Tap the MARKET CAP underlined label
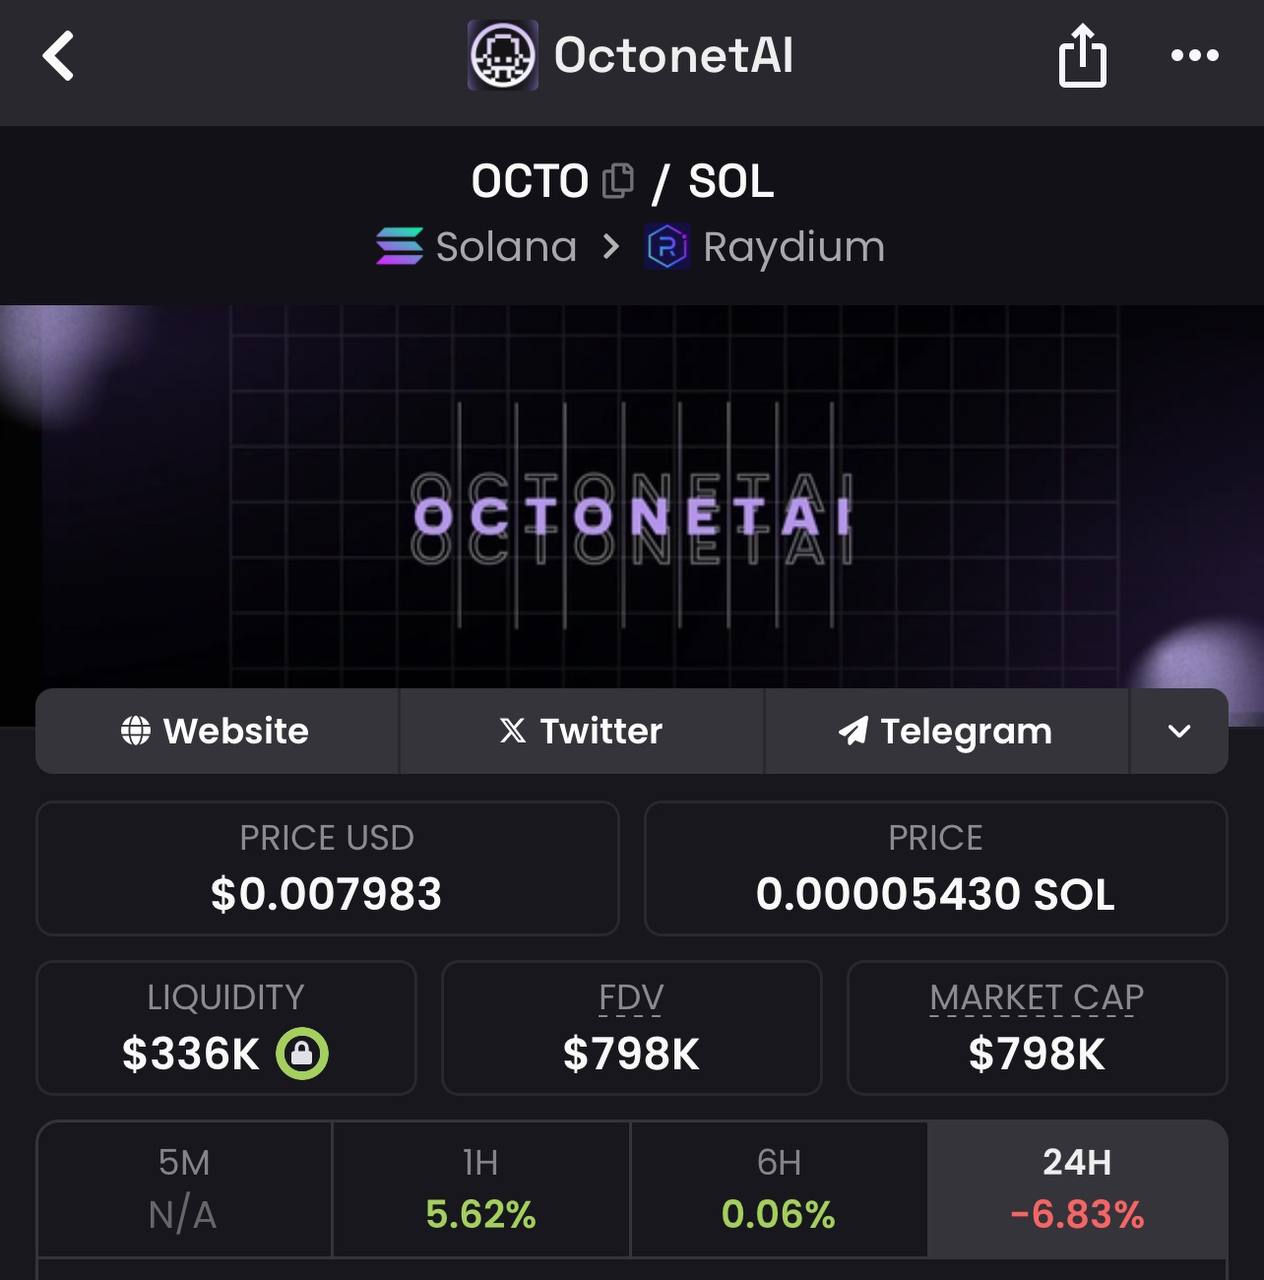1264x1280 pixels. point(1037,998)
